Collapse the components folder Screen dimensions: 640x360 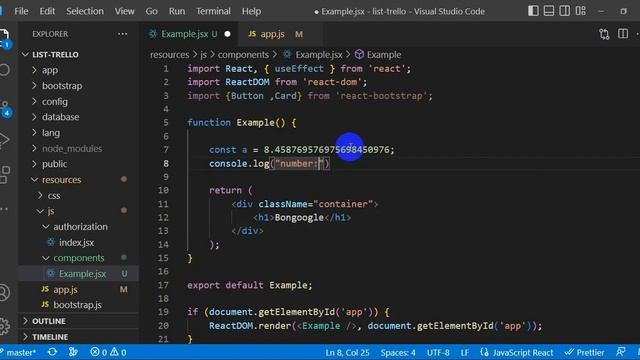point(78,258)
